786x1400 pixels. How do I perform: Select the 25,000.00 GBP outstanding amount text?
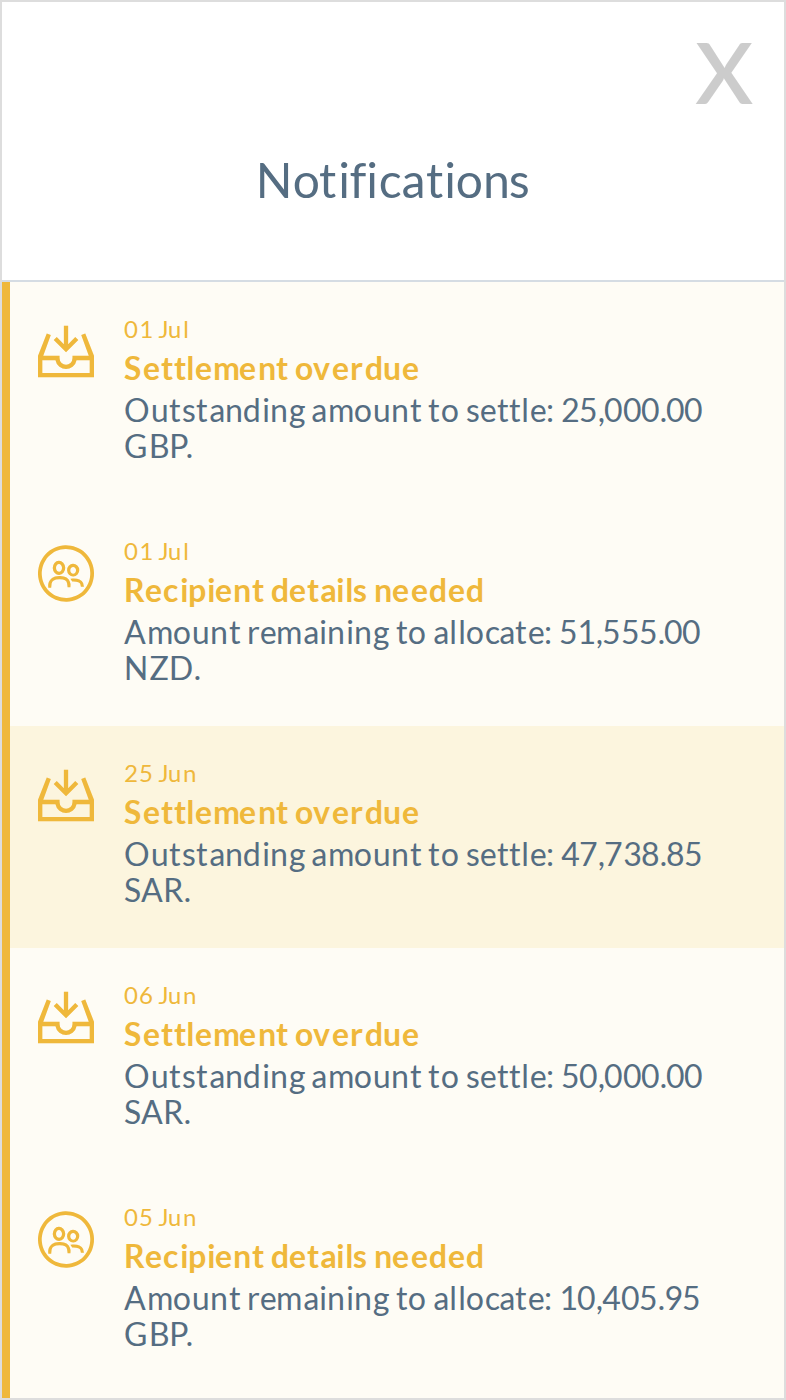[x=413, y=428]
